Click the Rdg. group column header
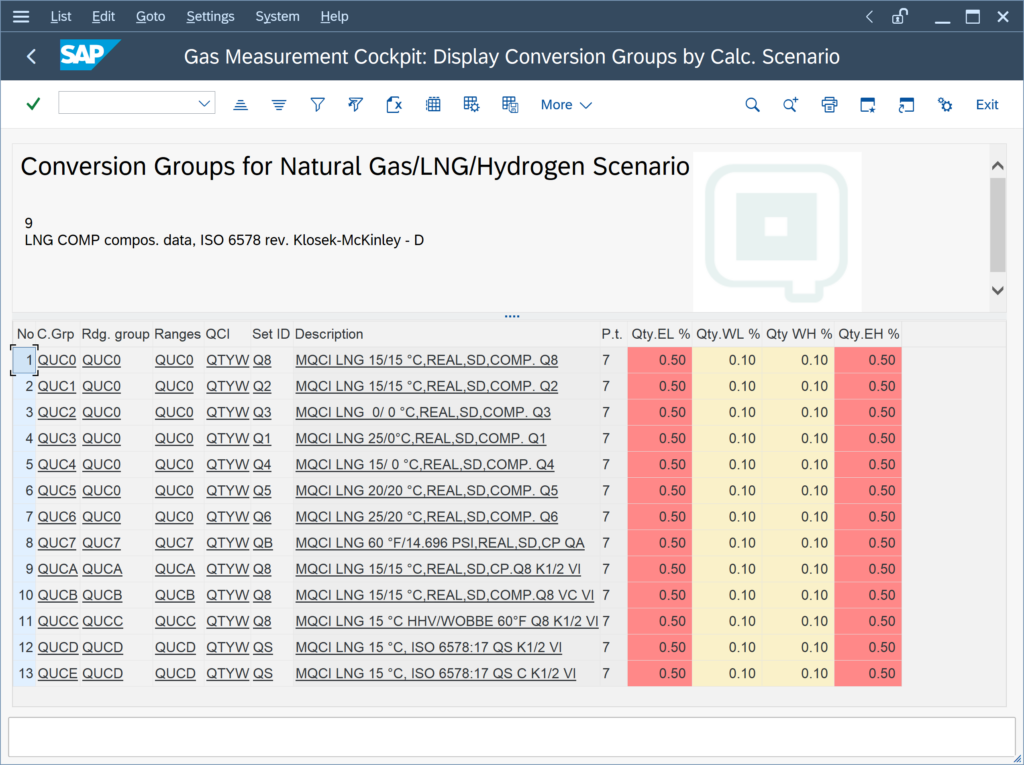The width and height of the screenshot is (1024, 765). click(x=116, y=334)
